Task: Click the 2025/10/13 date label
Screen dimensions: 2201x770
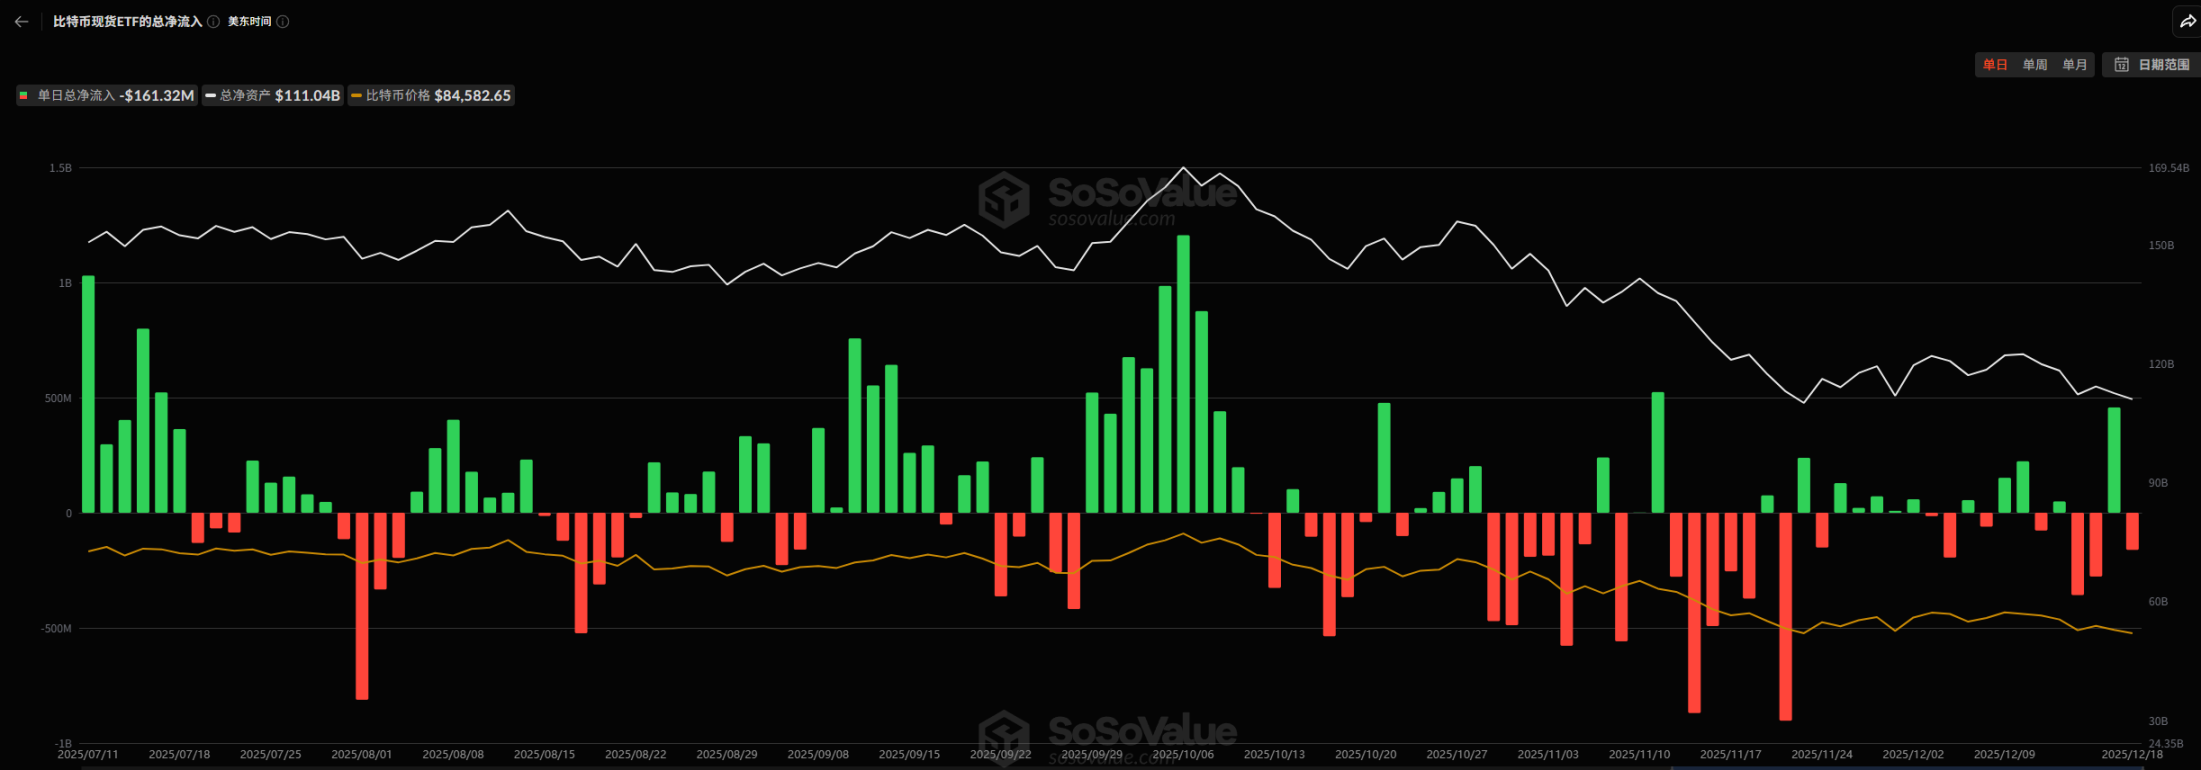Action: 1274,754
